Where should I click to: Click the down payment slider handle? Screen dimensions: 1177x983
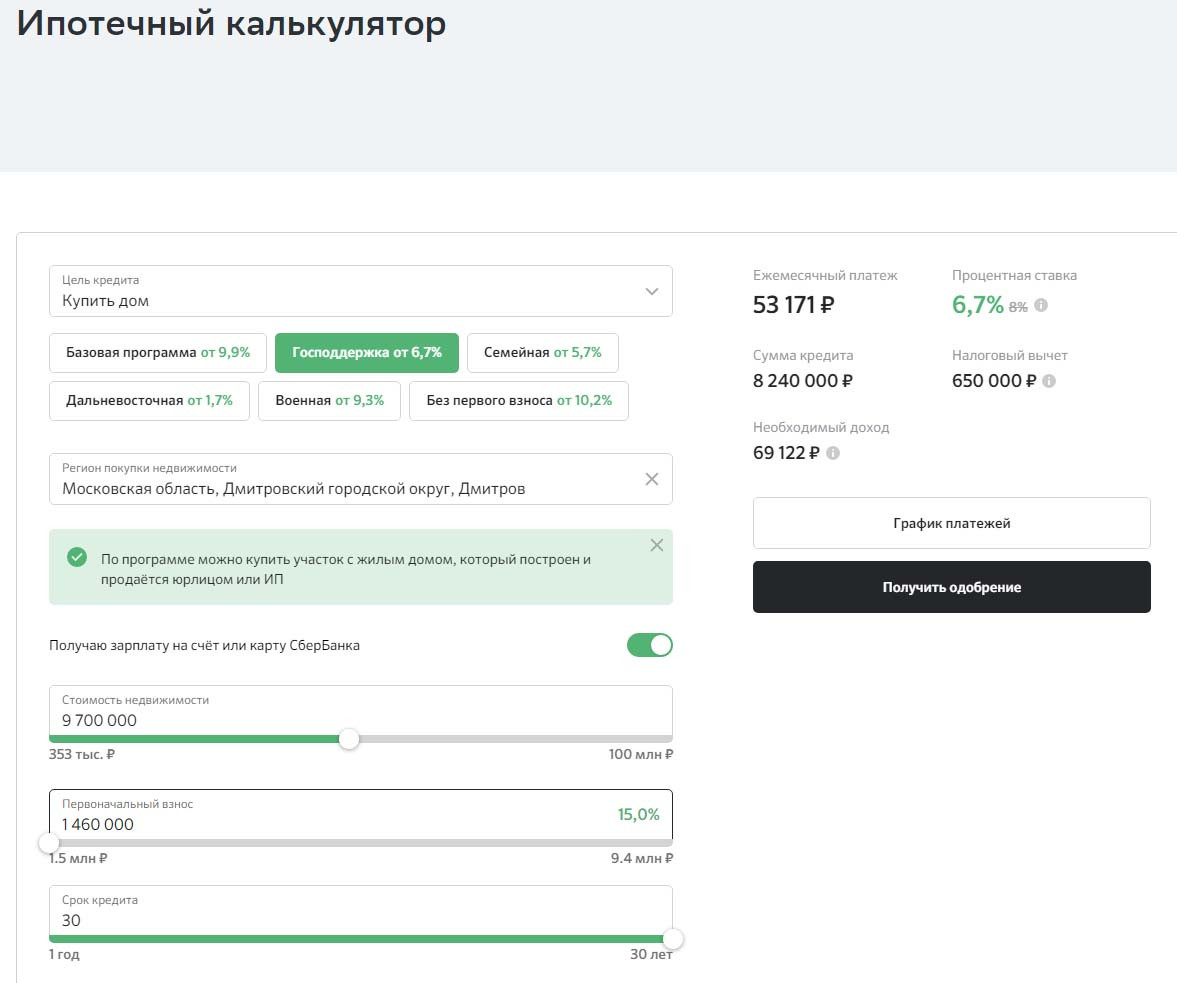tap(49, 843)
